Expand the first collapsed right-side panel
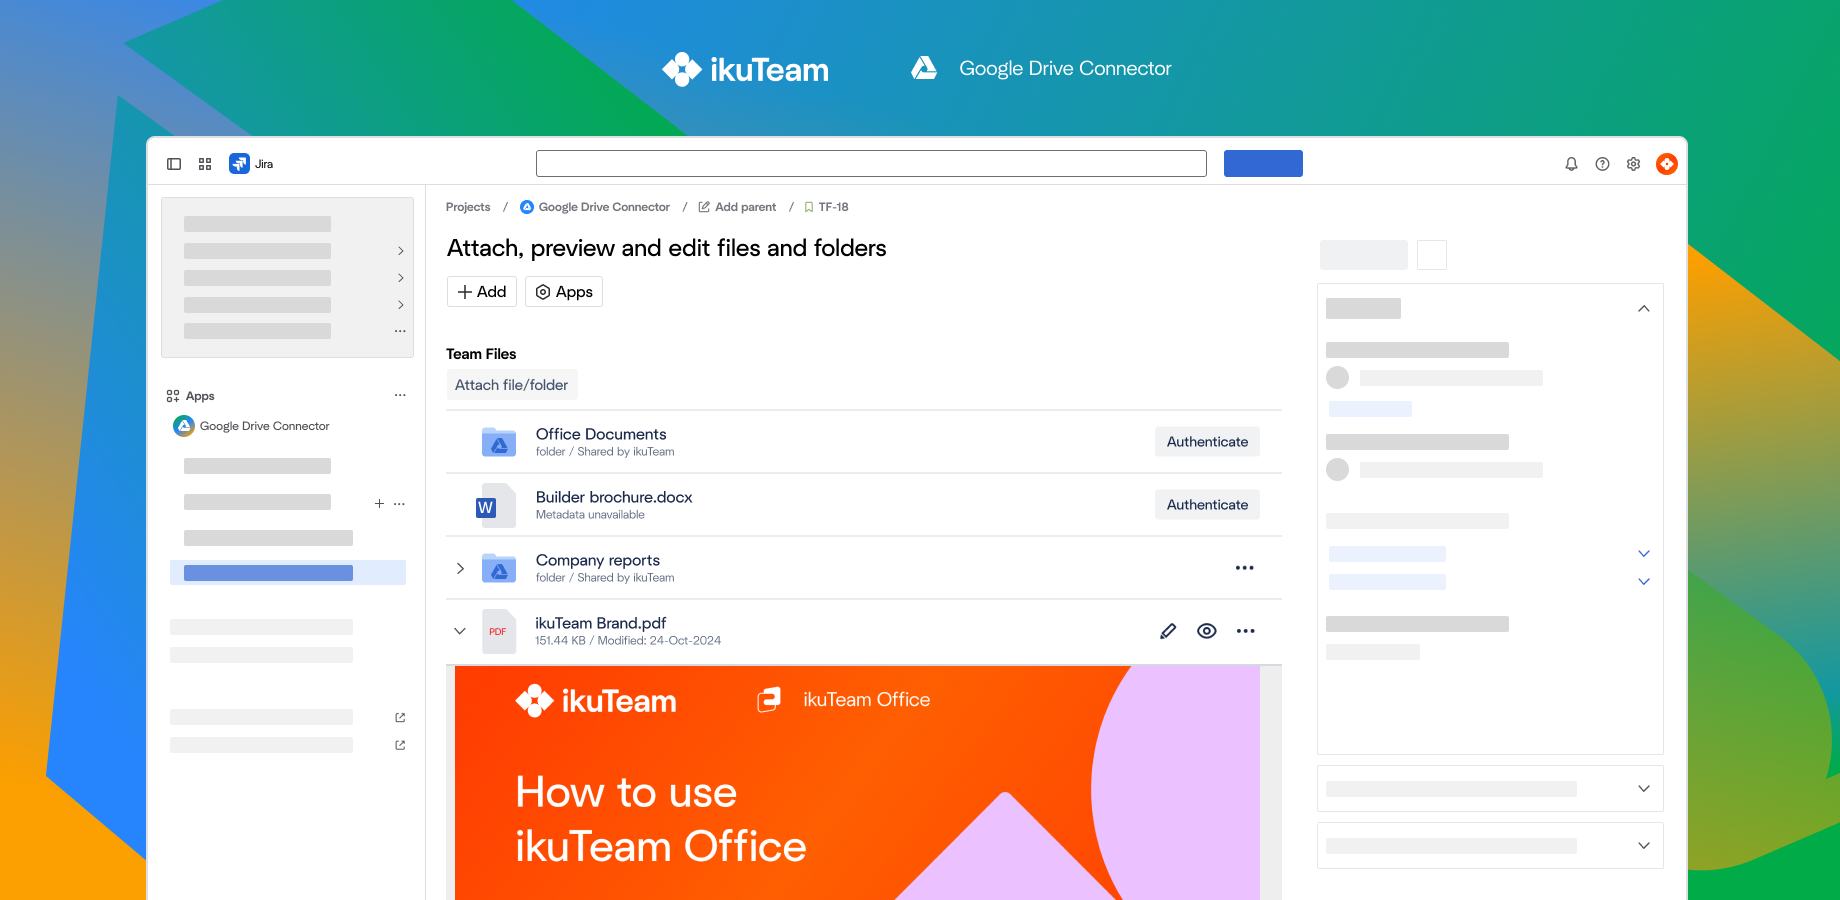 click(x=1643, y=789)
